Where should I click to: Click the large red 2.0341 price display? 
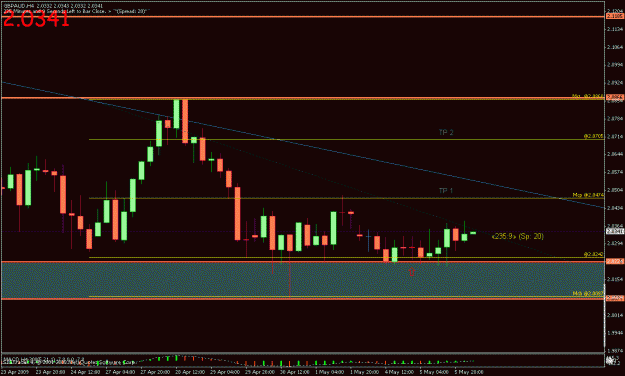tap(36, 20)
